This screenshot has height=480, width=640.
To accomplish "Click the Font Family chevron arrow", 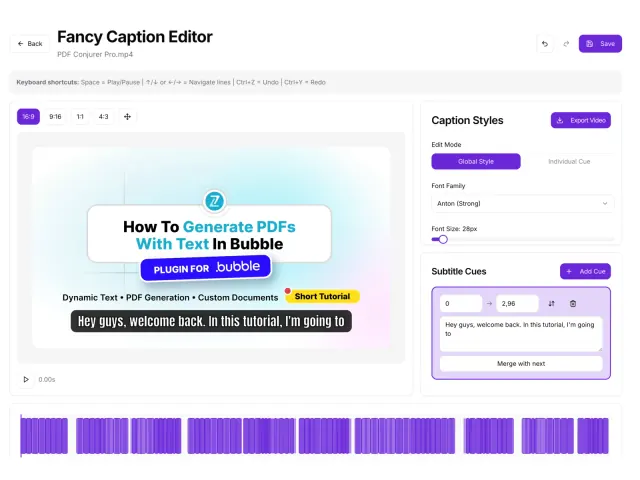I will (605, 203).
